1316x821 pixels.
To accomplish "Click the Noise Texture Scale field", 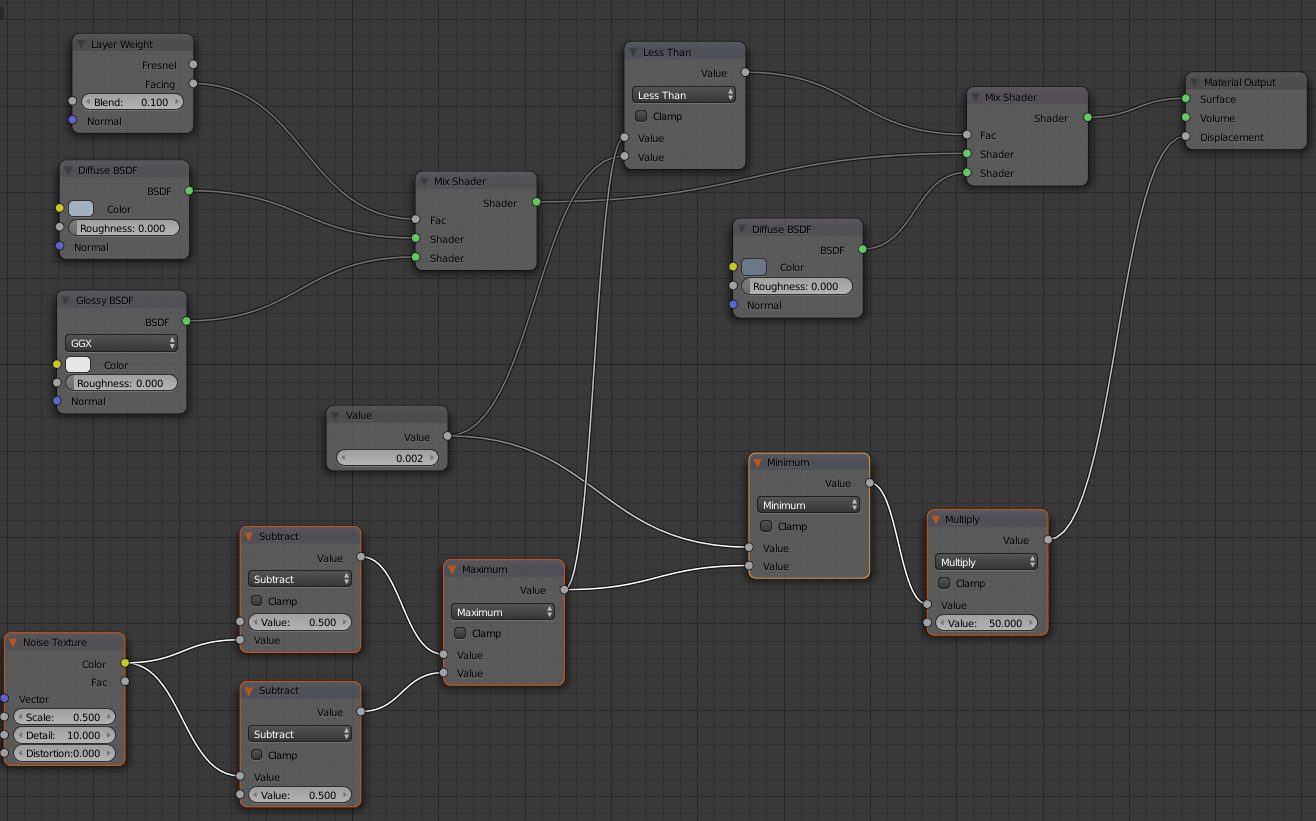I will tap(64, 717).
